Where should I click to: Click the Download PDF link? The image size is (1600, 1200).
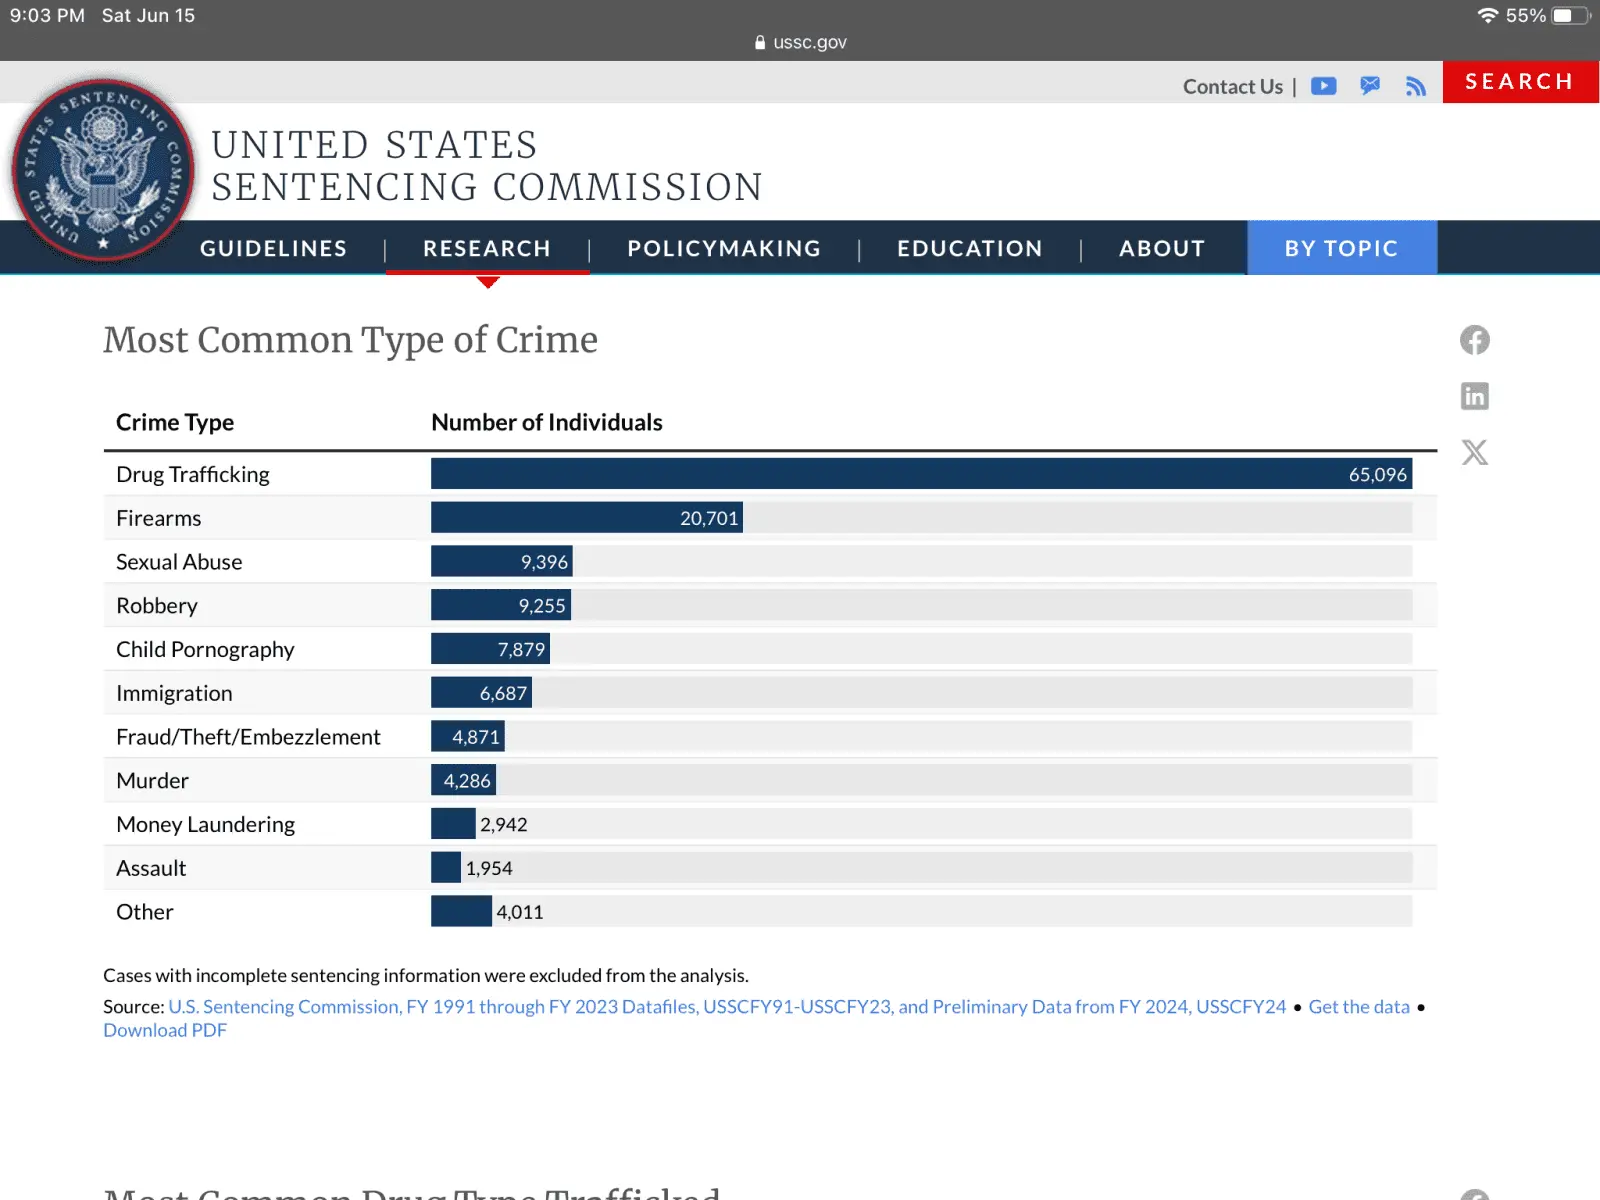(165, 1030)
